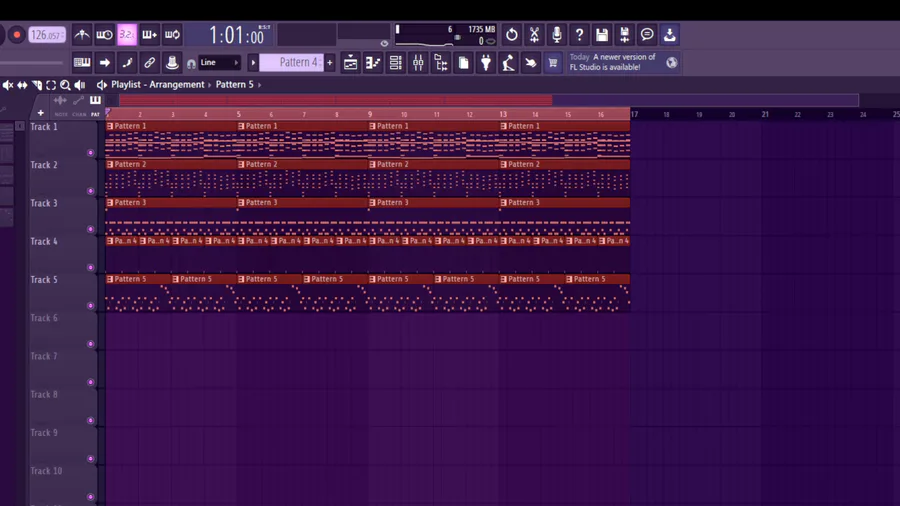The image size is (900, 506).
Task: Open the Browser view icon
Action: click(441, 63)
